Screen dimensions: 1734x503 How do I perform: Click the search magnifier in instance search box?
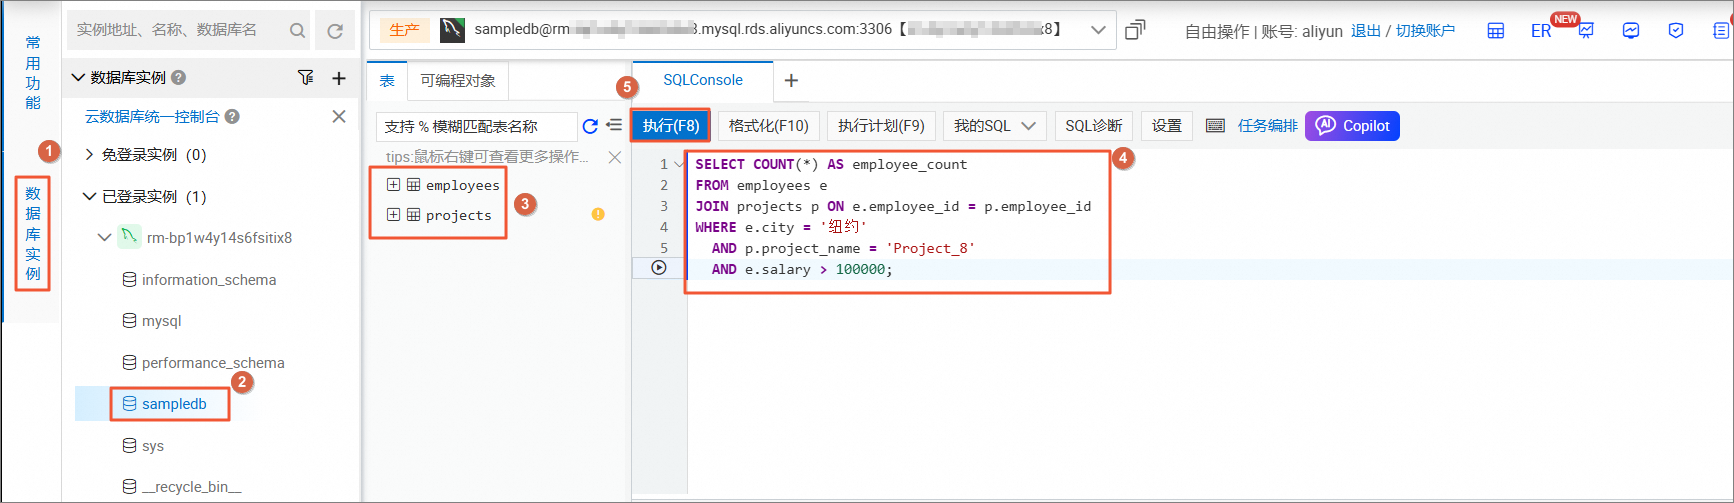click(297, 31)
